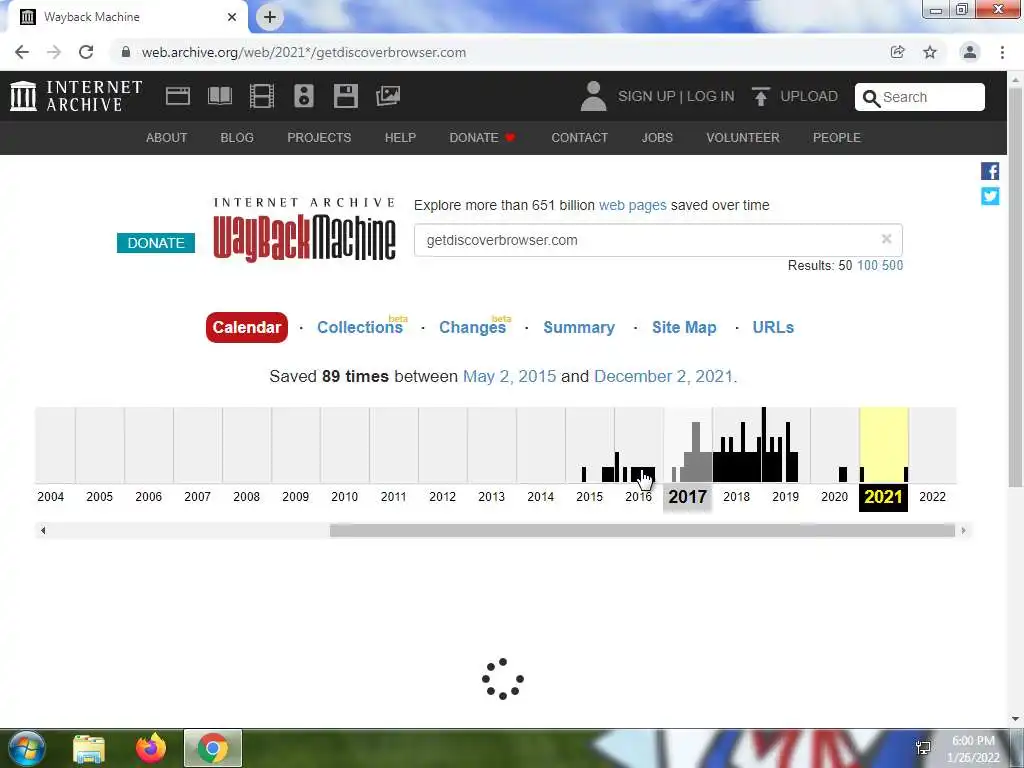Open the May 2, 2015 capture link
The width and height of the screenshot is (1024, 768).
click(509, 376)
